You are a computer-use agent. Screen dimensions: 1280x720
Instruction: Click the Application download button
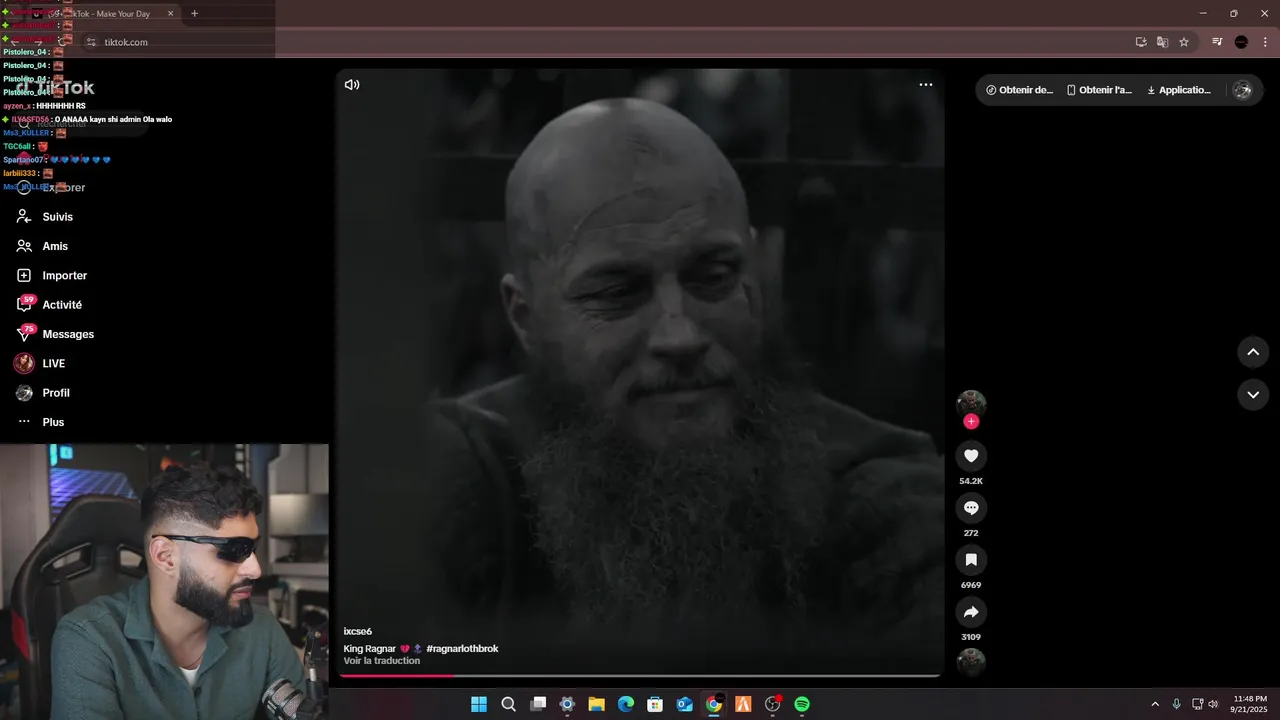tap(1179, 90)
